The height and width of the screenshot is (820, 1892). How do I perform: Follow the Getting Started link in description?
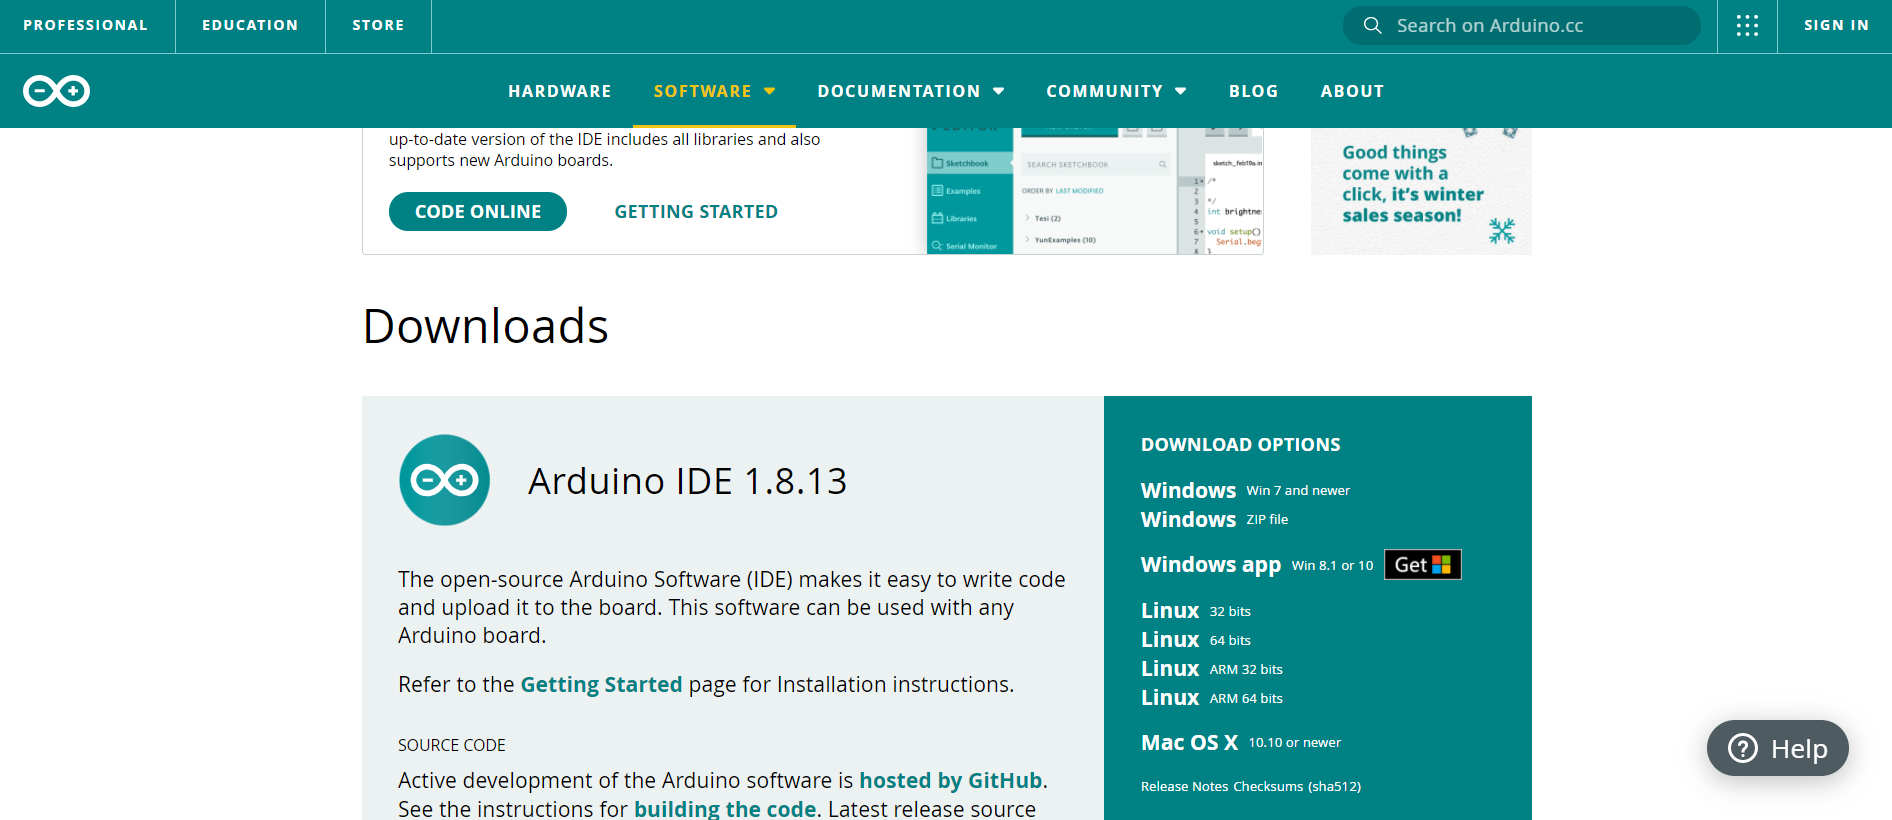pos(601,684)
